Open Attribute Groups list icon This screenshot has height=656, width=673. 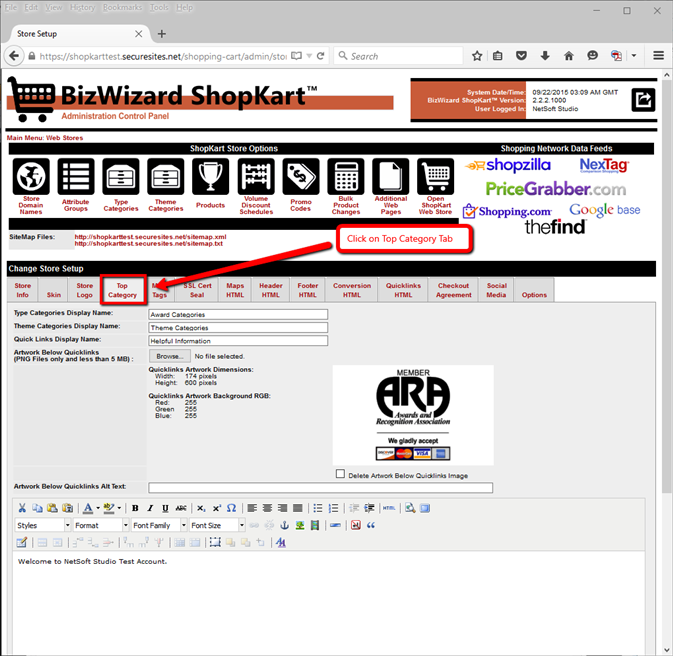[x=76, y=176]
